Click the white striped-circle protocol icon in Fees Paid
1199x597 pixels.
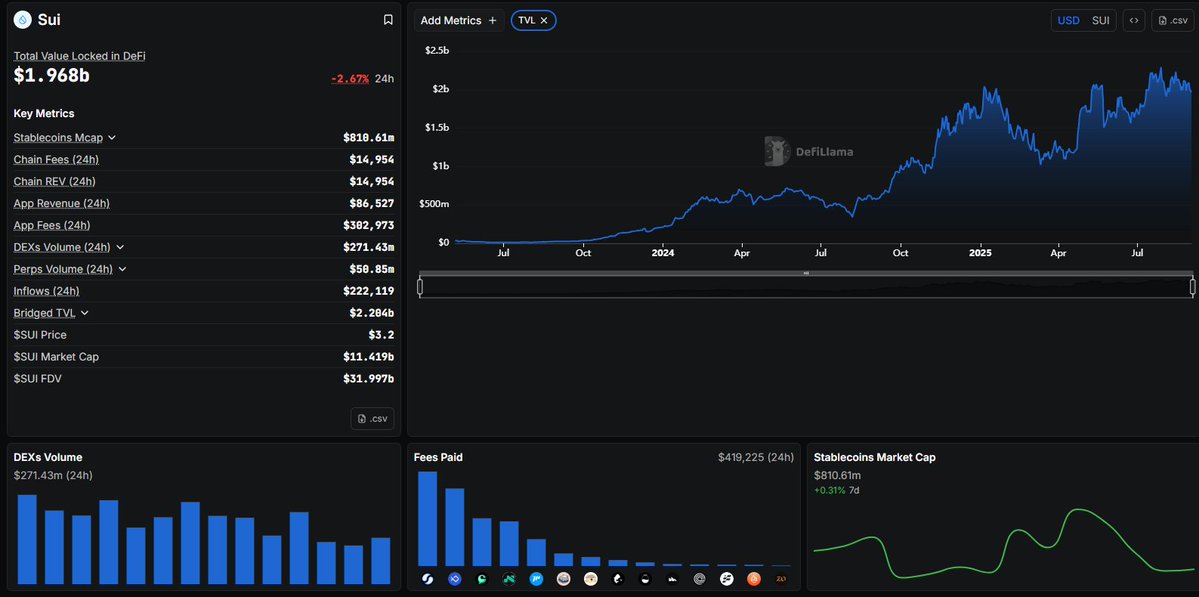(x=726, y=579)
